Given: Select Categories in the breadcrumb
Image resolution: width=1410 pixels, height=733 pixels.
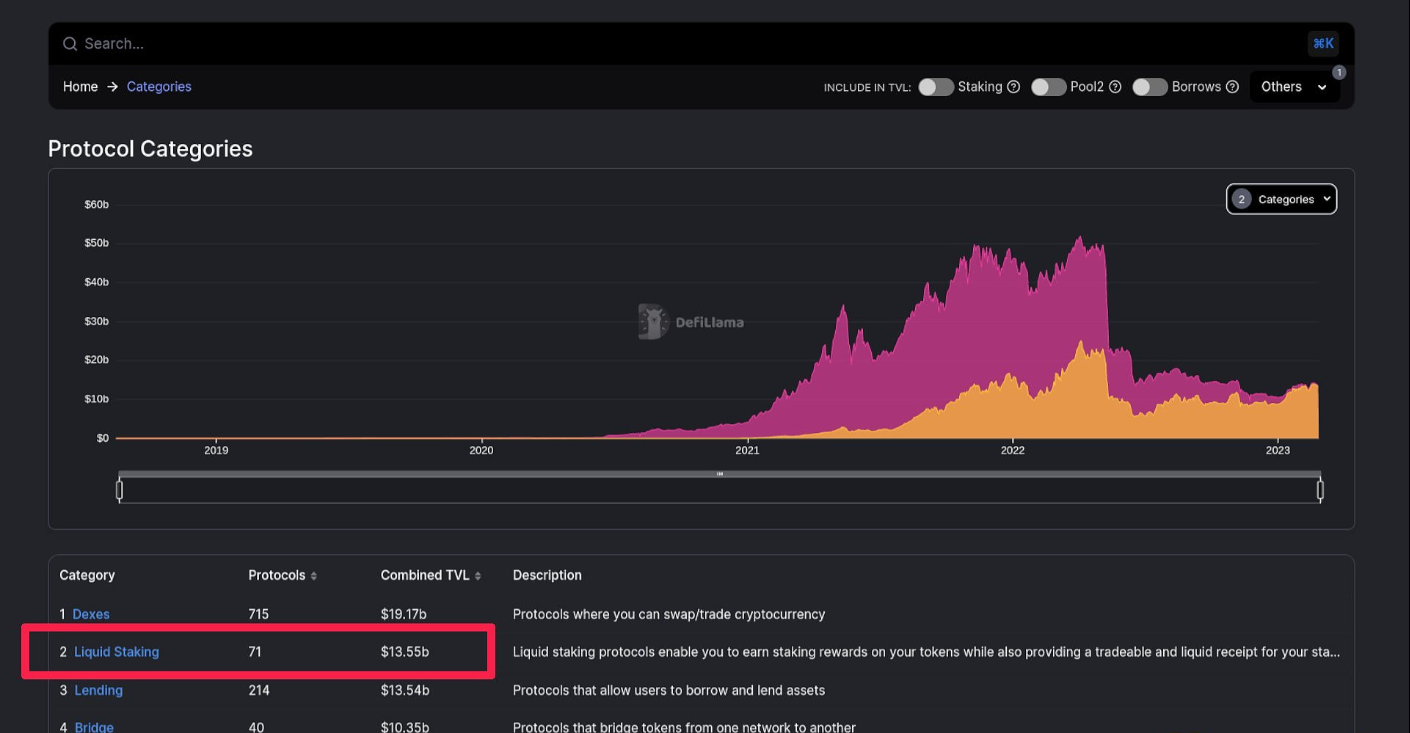Looking at the screenshot, I should 159,87.
